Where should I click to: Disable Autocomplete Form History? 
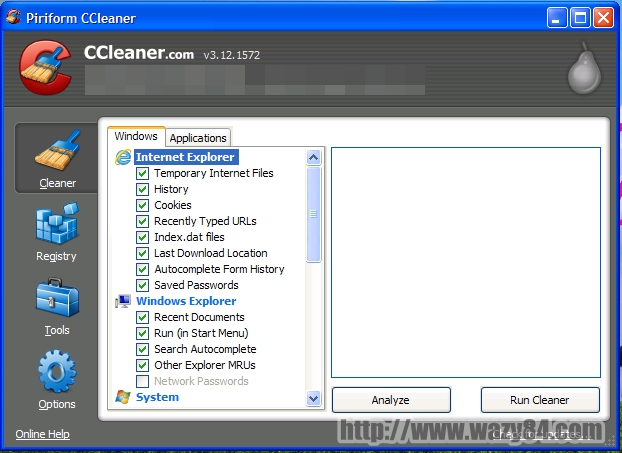tap(142, 269)
